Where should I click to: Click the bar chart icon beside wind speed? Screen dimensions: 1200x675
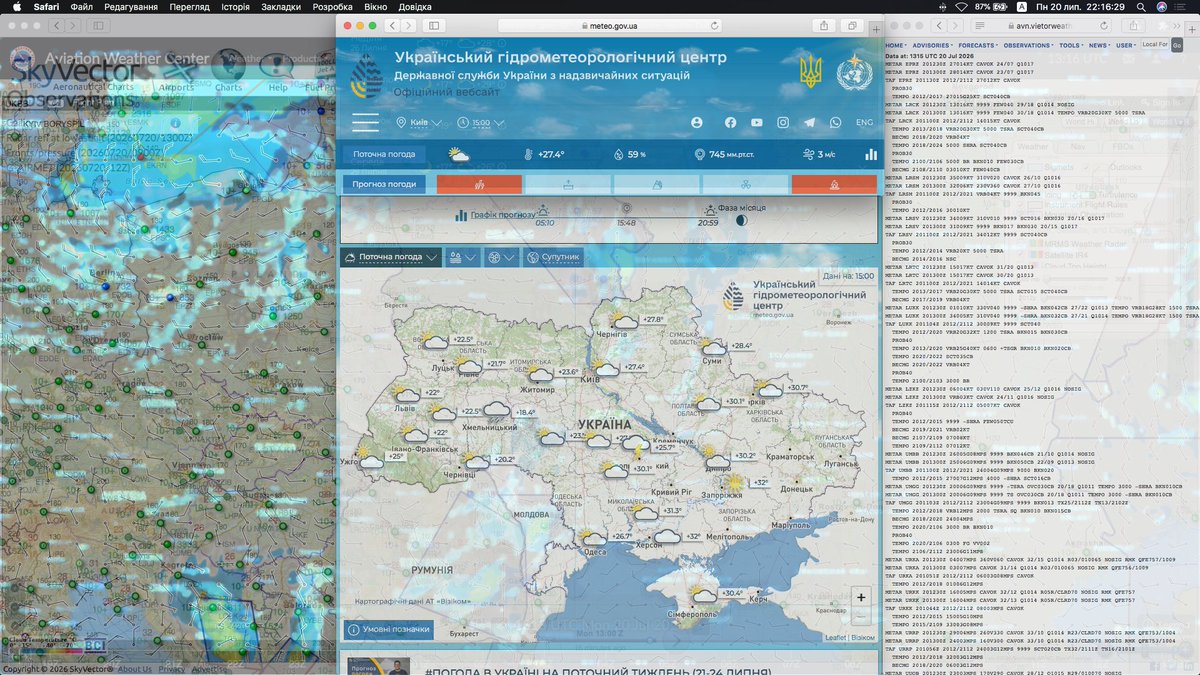[870, 154]
